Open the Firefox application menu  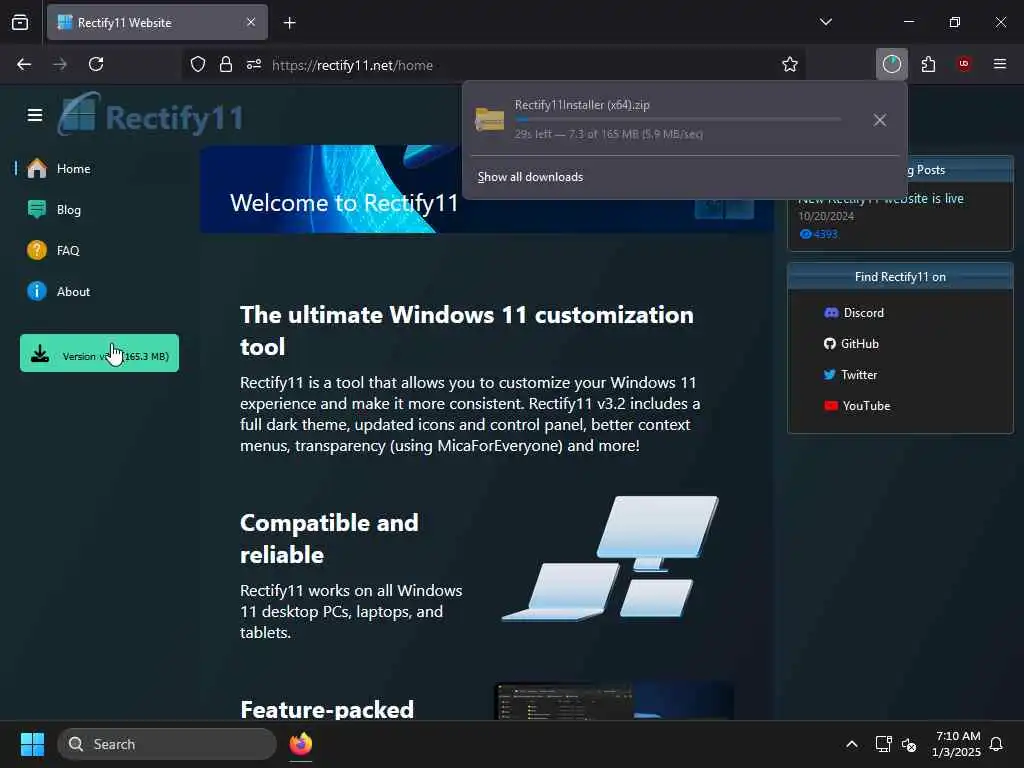click(999, 64)
